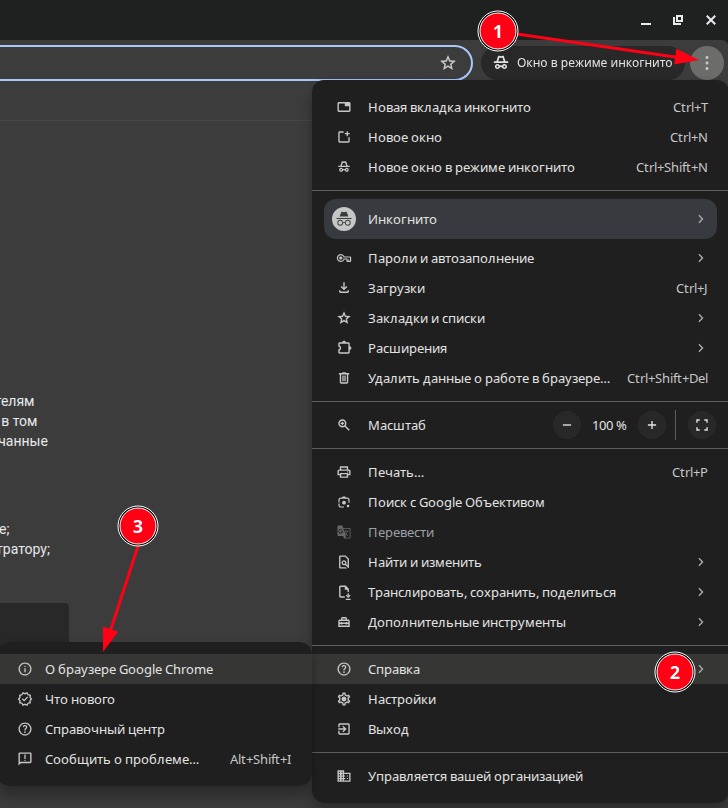Click the Настройки gear icon
The width and height of the screenshot is (728, 808).
pos(344,700)
